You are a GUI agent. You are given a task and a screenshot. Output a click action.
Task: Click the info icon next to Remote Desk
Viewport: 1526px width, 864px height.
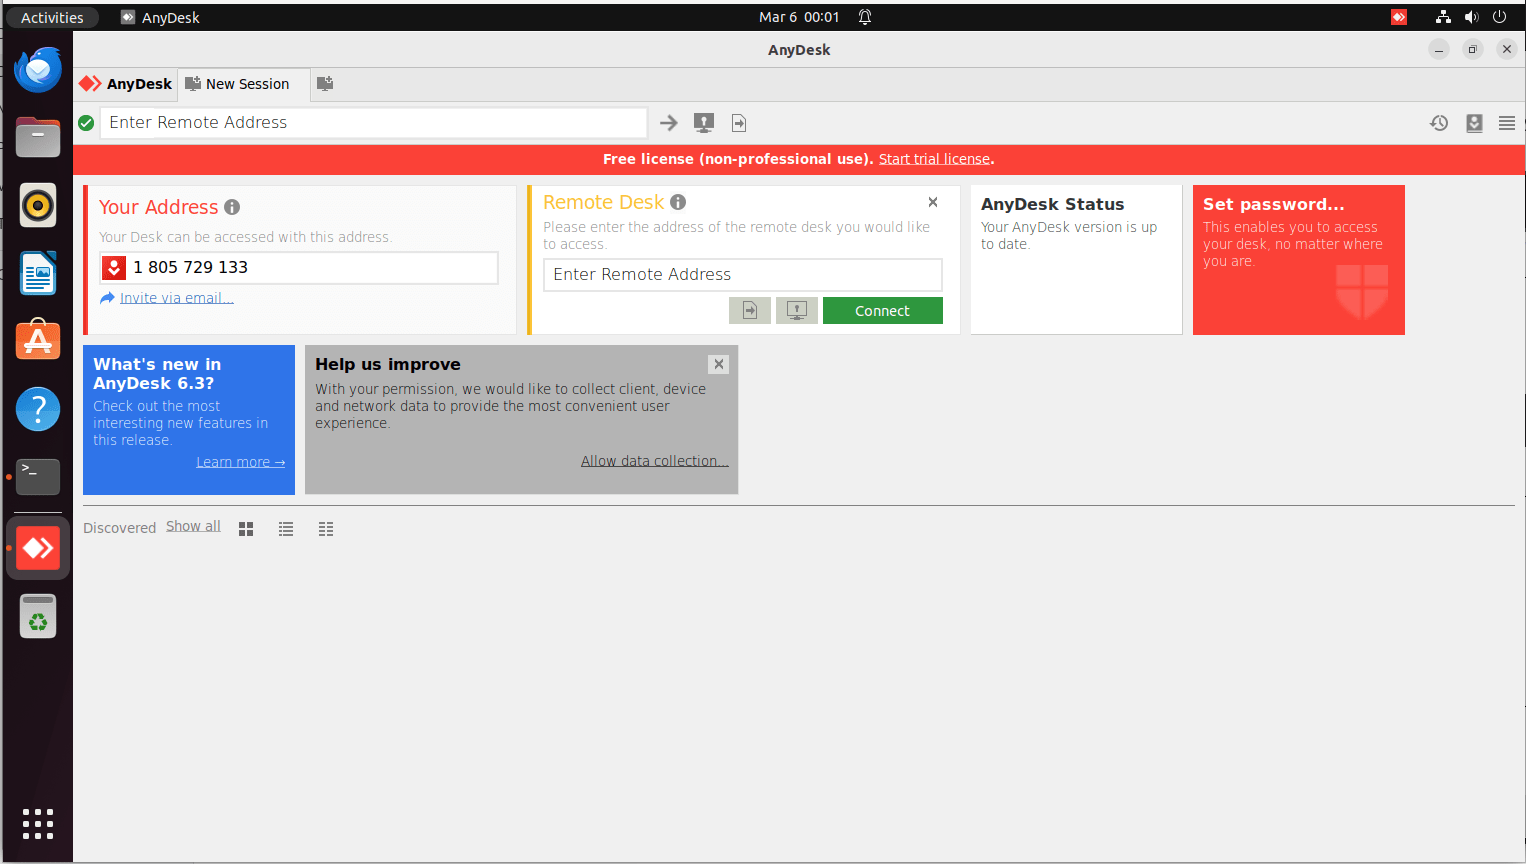(x=678, y=202)
